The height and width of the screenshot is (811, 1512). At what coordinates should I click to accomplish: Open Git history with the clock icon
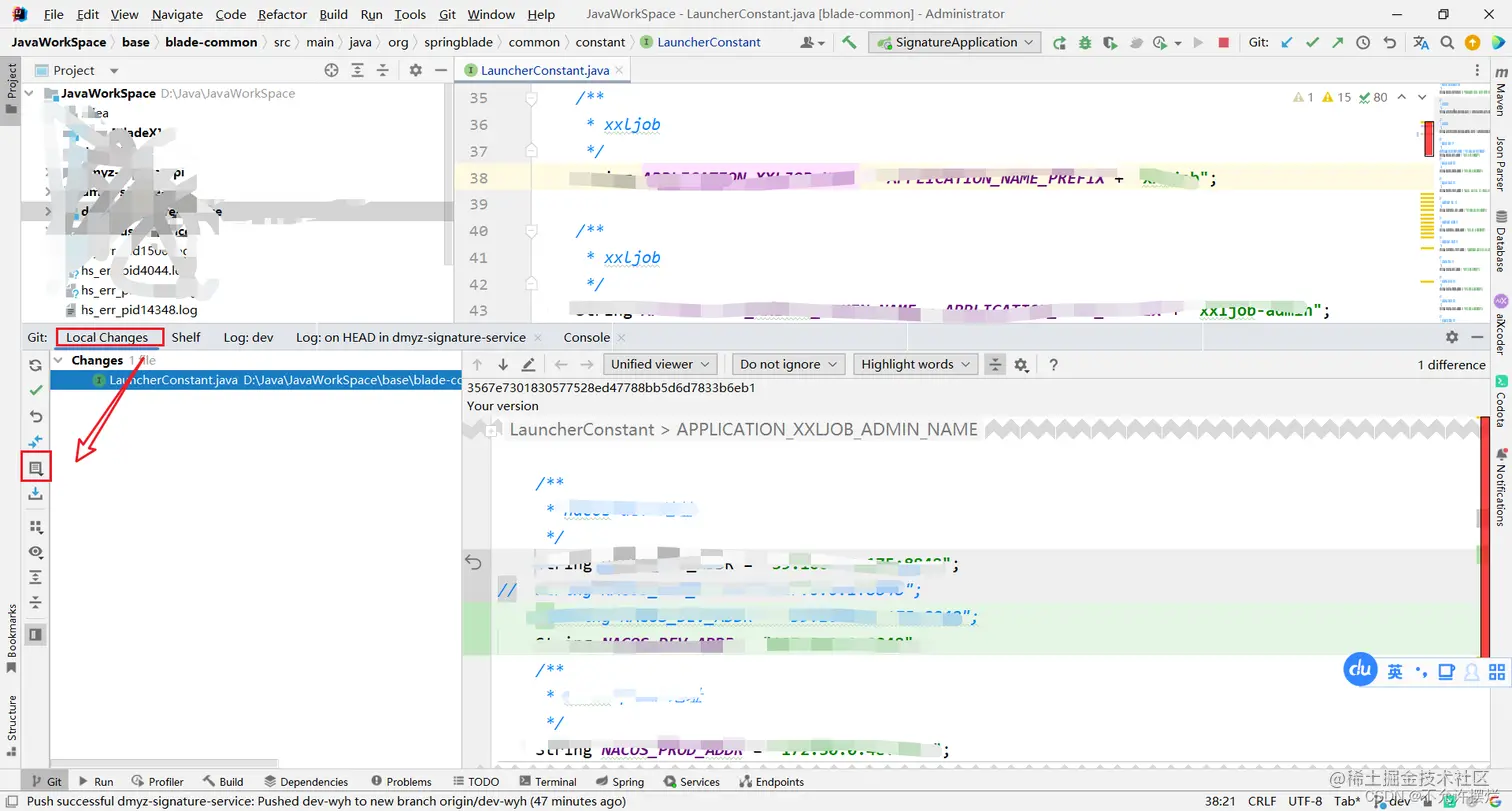pyautogui.click(x=1363, y=43)
